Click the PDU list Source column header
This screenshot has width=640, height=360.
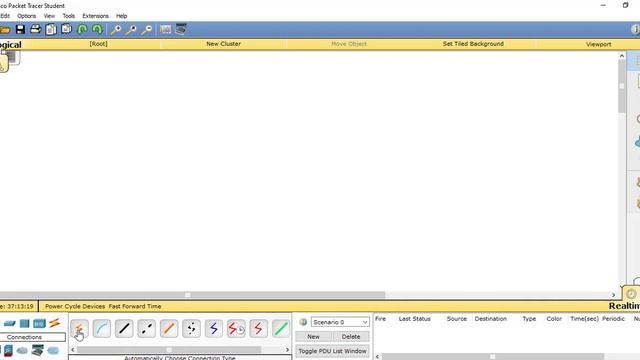pos(456,319)
